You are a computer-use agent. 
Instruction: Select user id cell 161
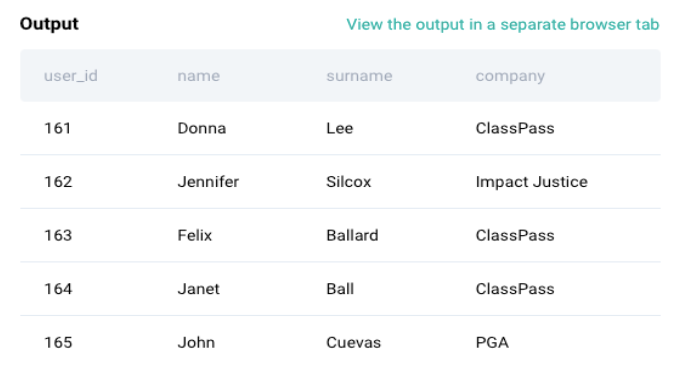58,128
